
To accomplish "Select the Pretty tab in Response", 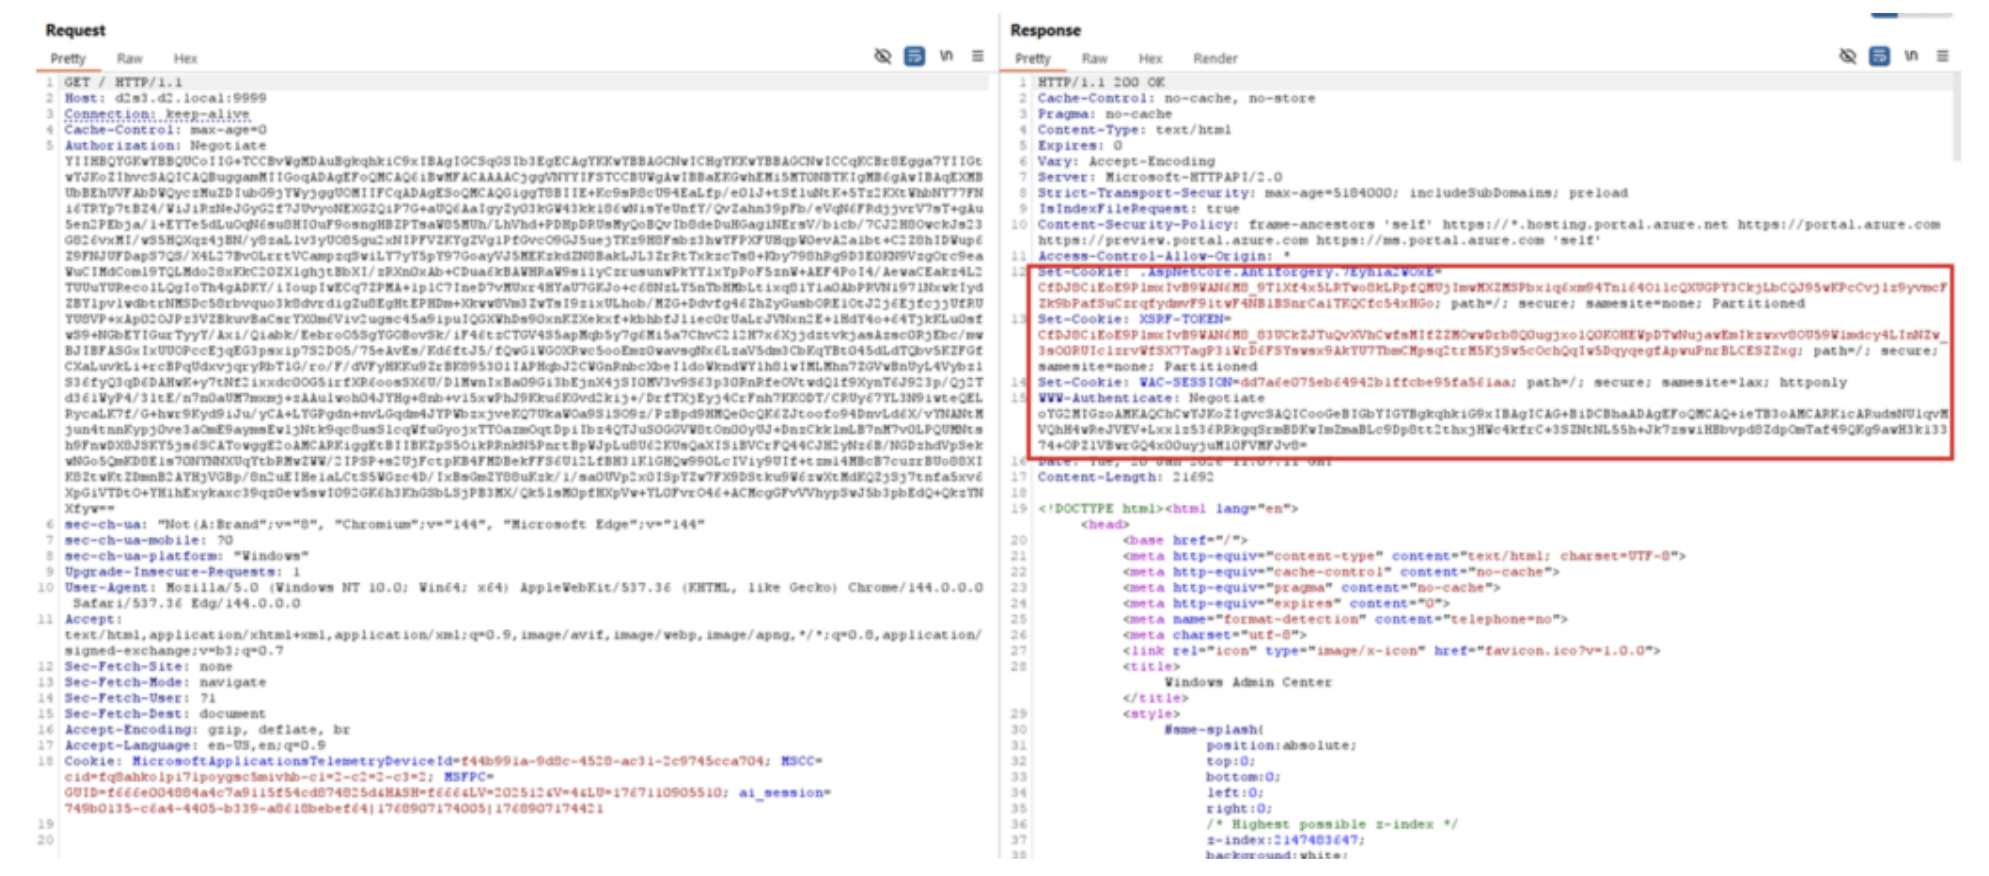I will click(1033, 59).
